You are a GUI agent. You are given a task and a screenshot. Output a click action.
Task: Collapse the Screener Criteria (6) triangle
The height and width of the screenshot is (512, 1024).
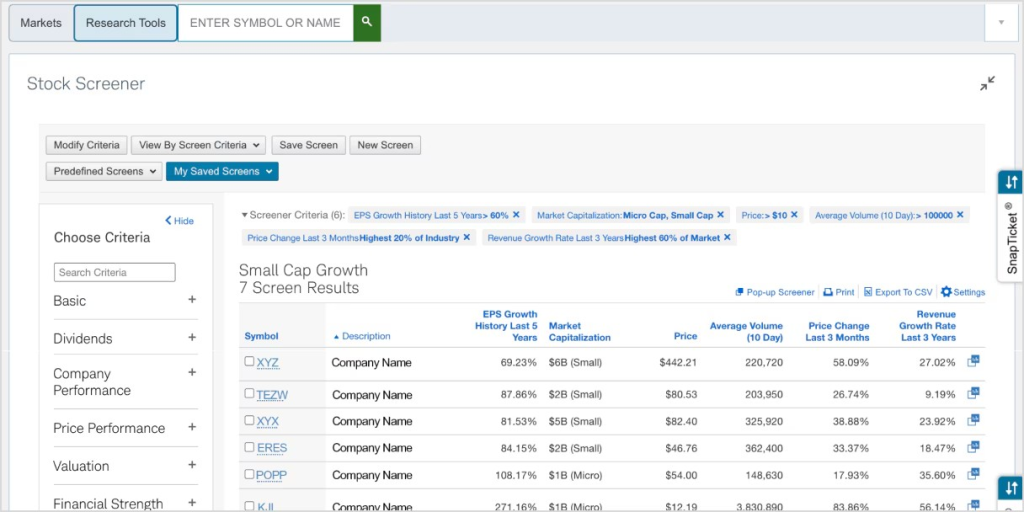click(245, 214)
